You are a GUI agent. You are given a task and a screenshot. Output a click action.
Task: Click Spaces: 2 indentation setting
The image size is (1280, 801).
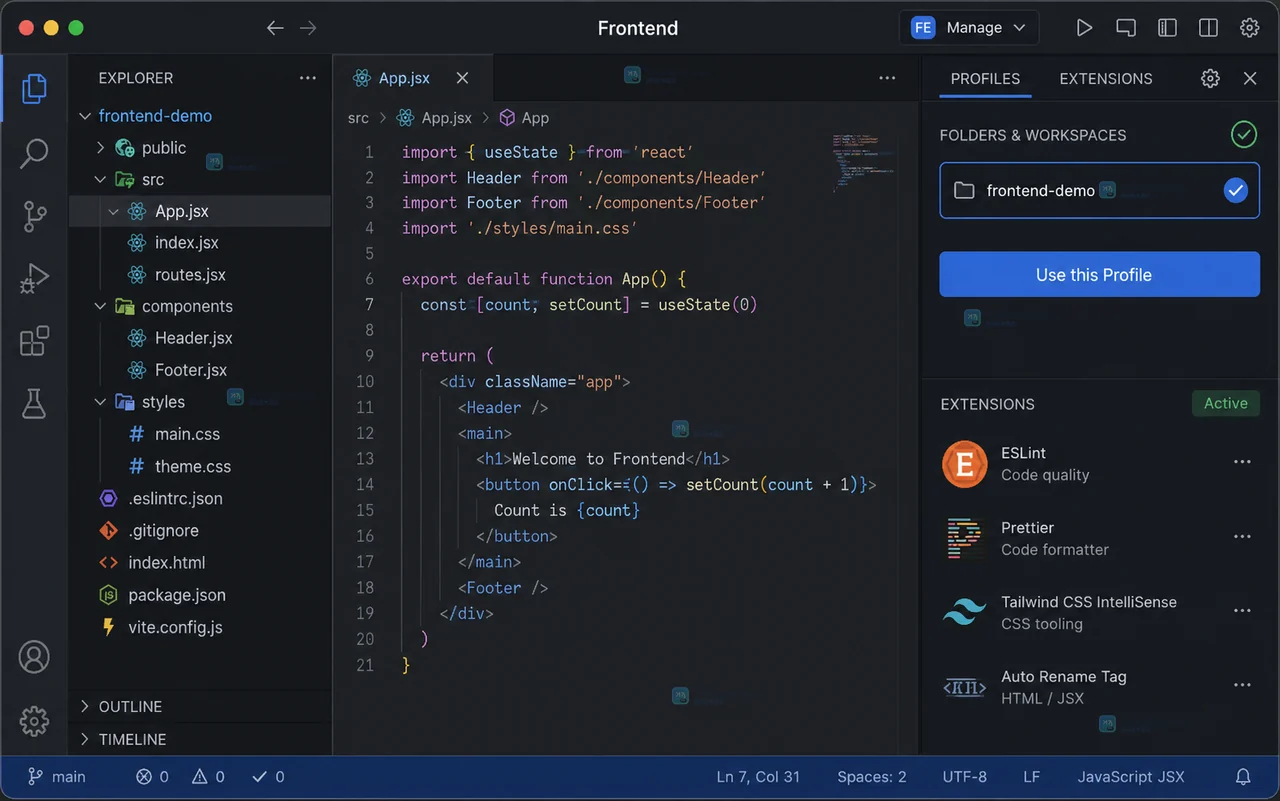[x=872, y=777]
